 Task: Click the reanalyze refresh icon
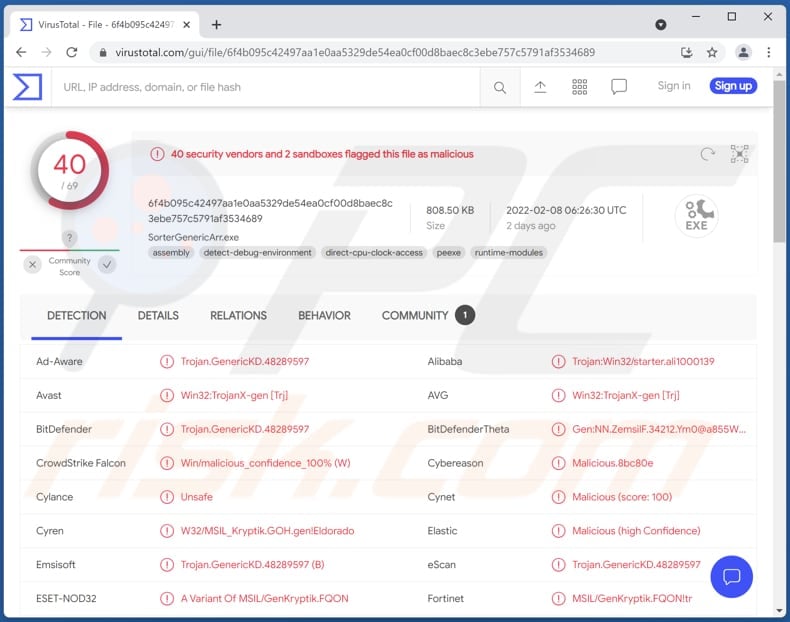(x=708, y=154)
